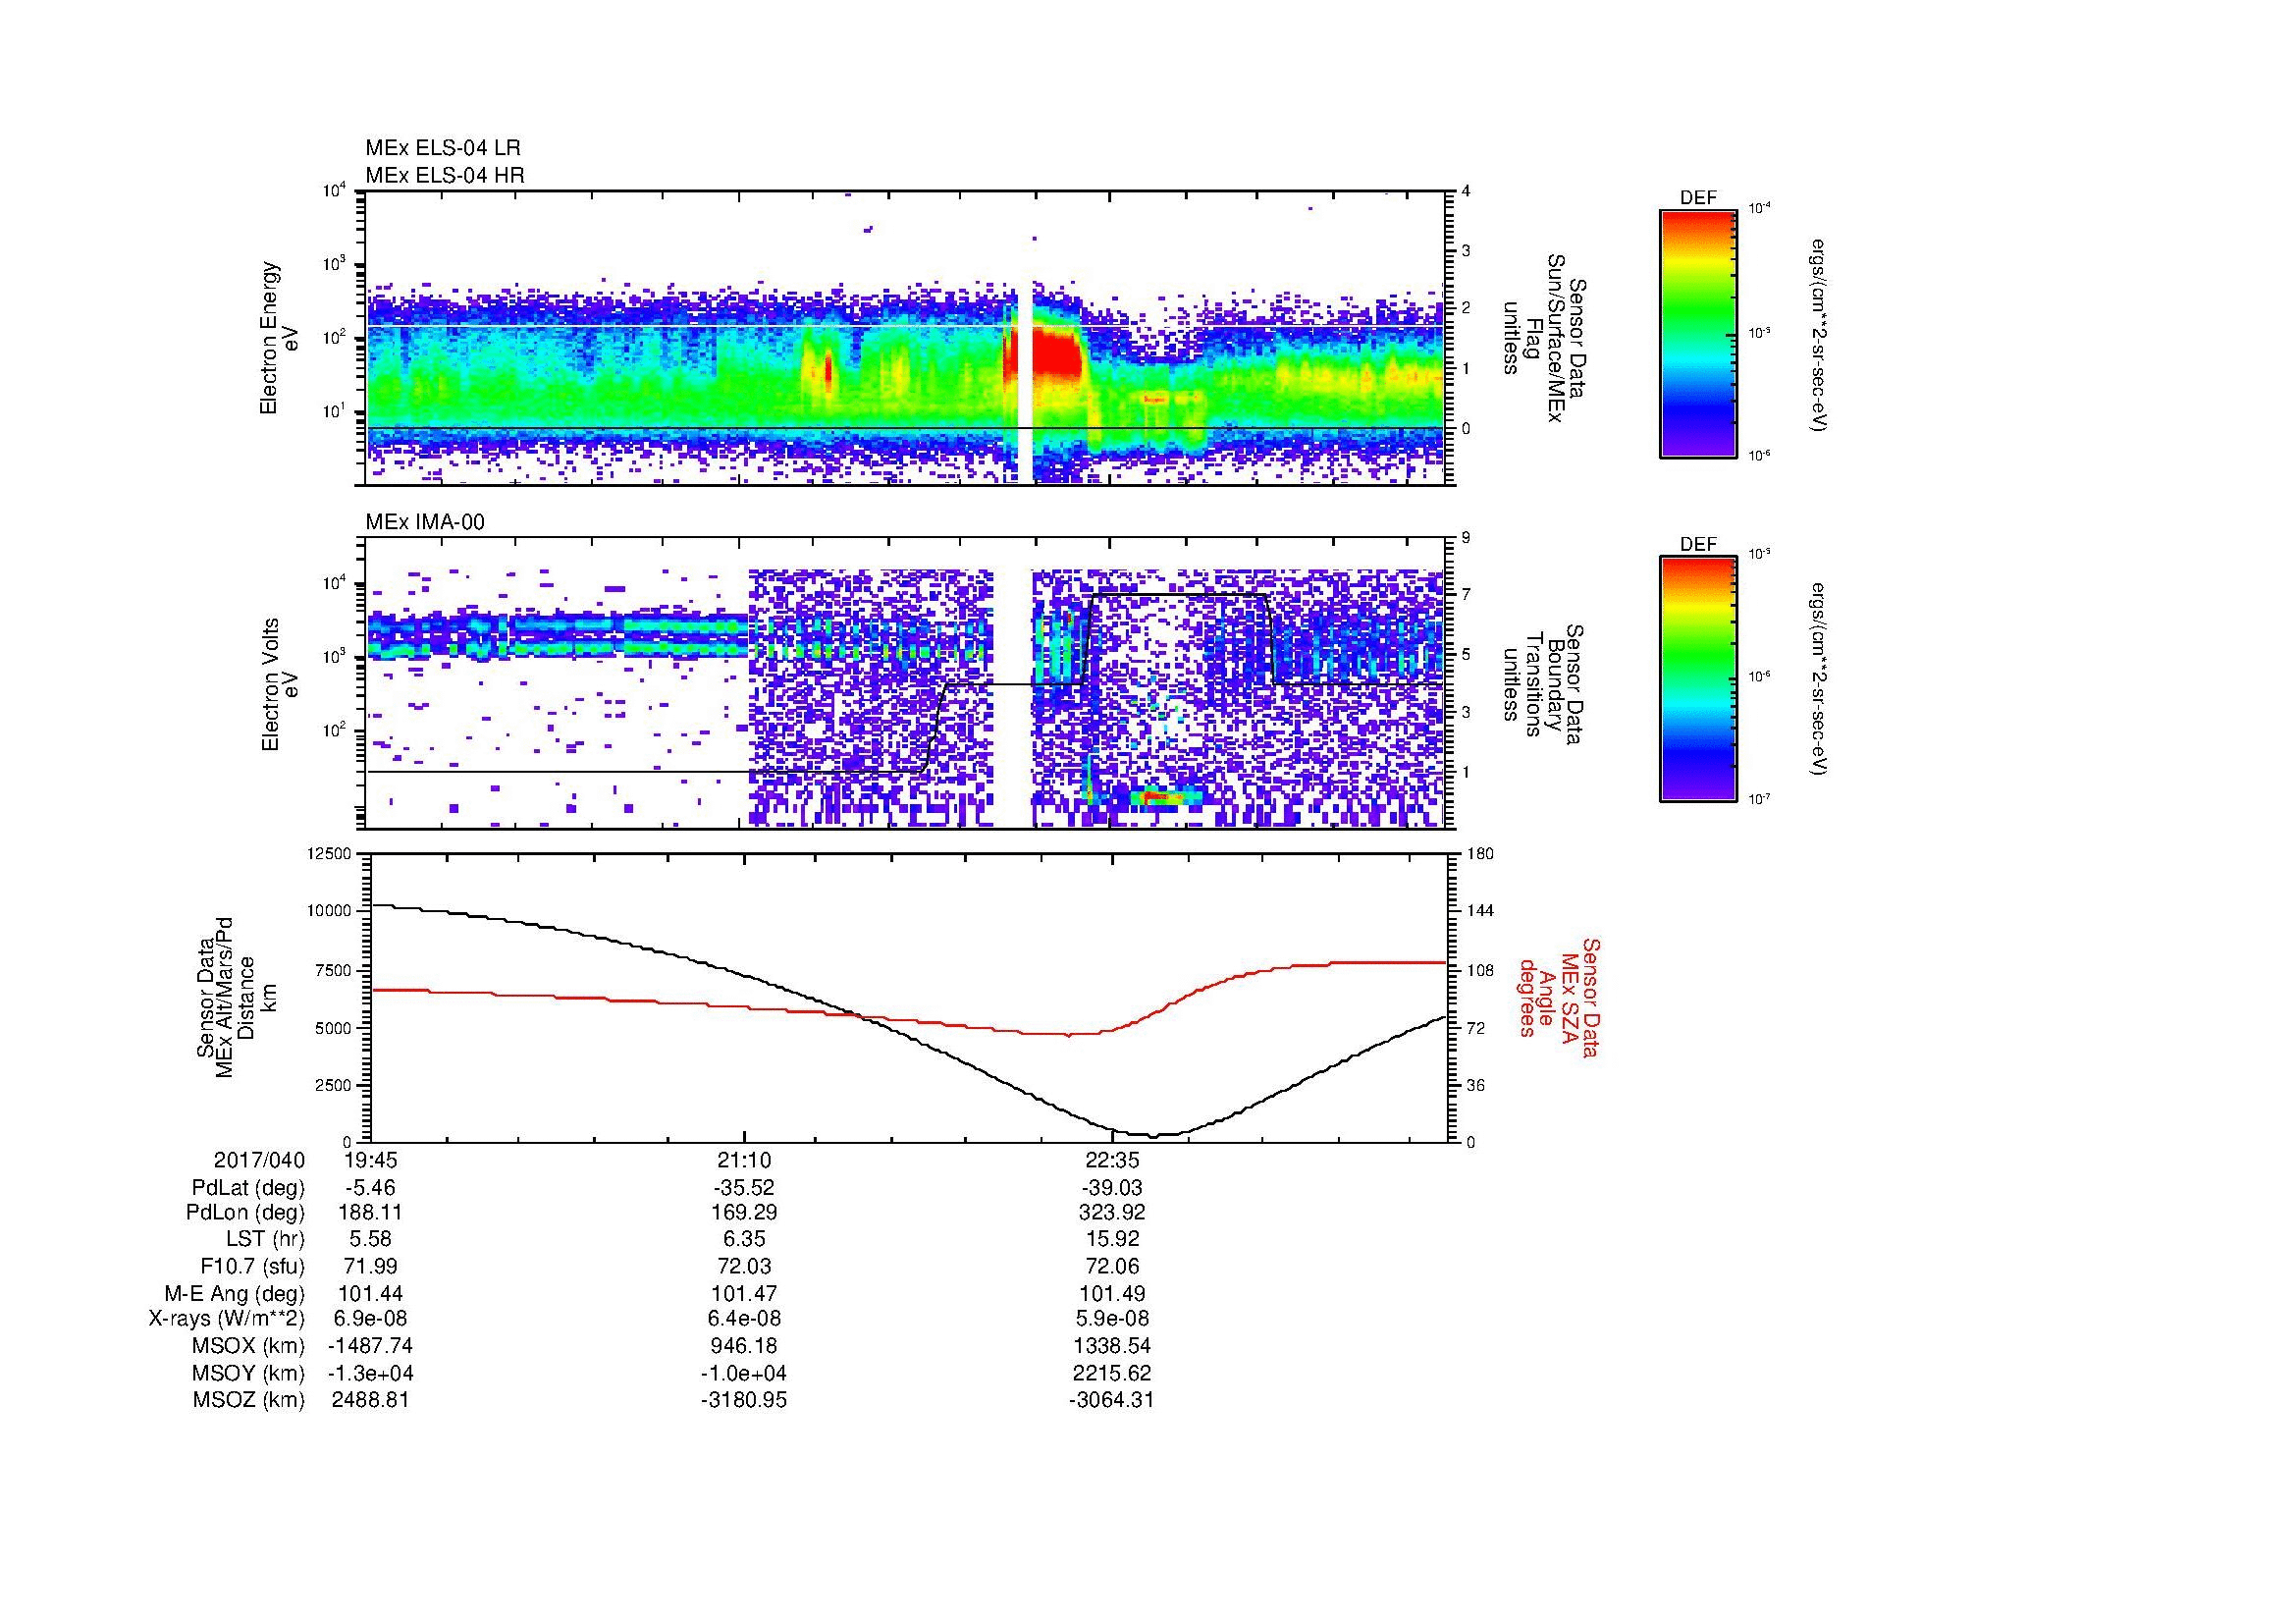
Task: Click the 19:45 time tick label
Action: [370, 1161]
